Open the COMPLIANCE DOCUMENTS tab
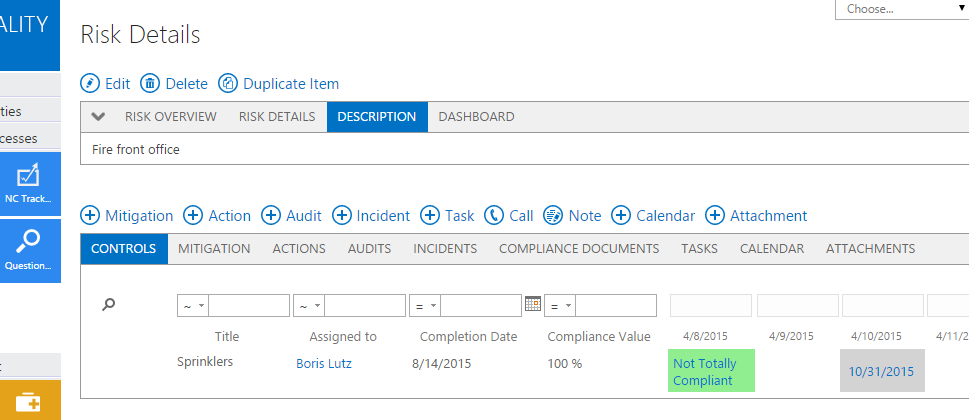This screenshot has height=420, width=969. pyautogui.click(x=579, y=249)
